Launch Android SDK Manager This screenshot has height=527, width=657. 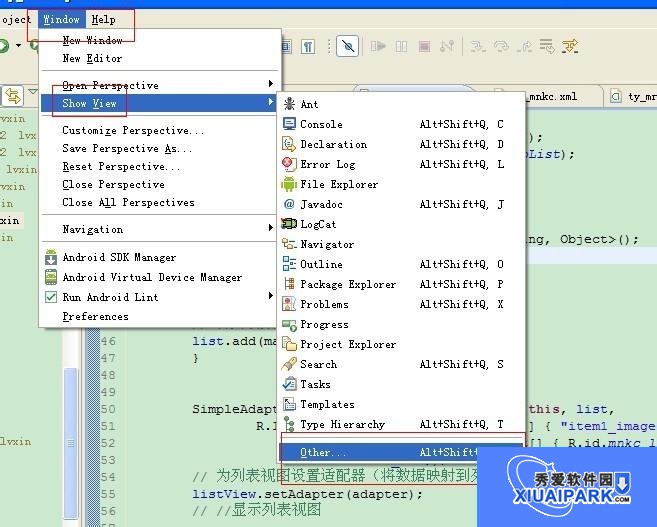click(159, 257)
